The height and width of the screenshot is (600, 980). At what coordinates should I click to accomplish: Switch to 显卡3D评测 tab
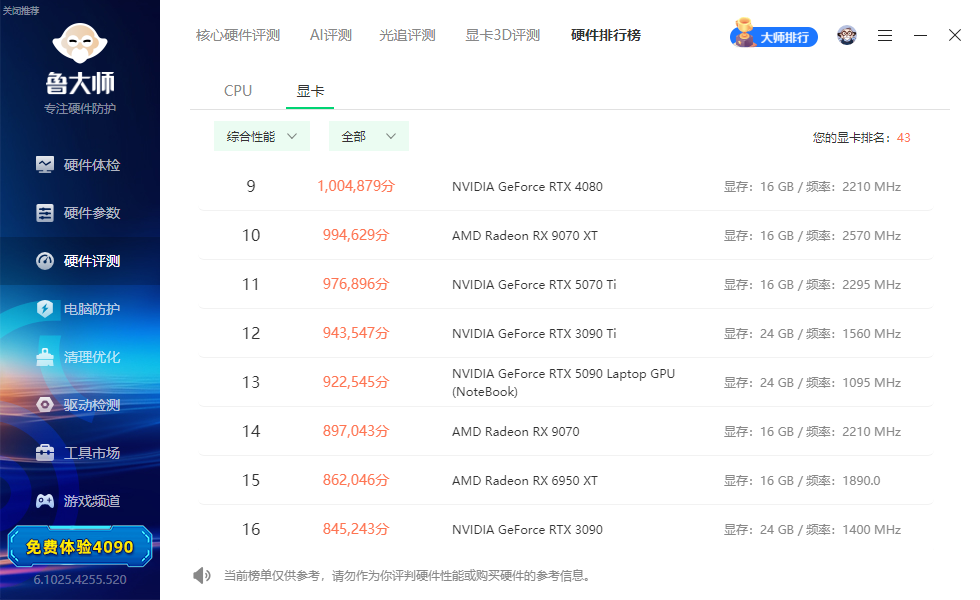[x=502, y=36]
